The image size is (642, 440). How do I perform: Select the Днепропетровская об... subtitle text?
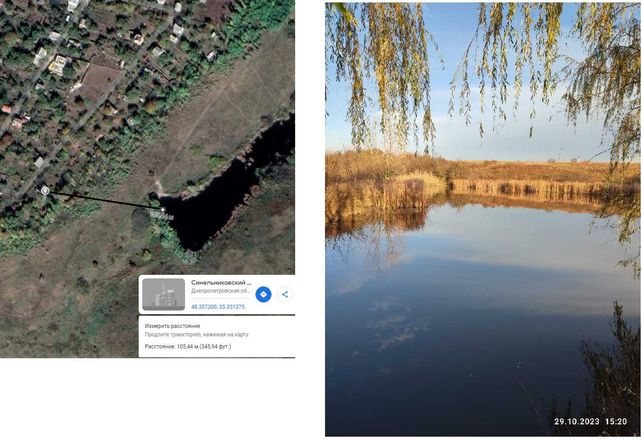tap(220, 291)
